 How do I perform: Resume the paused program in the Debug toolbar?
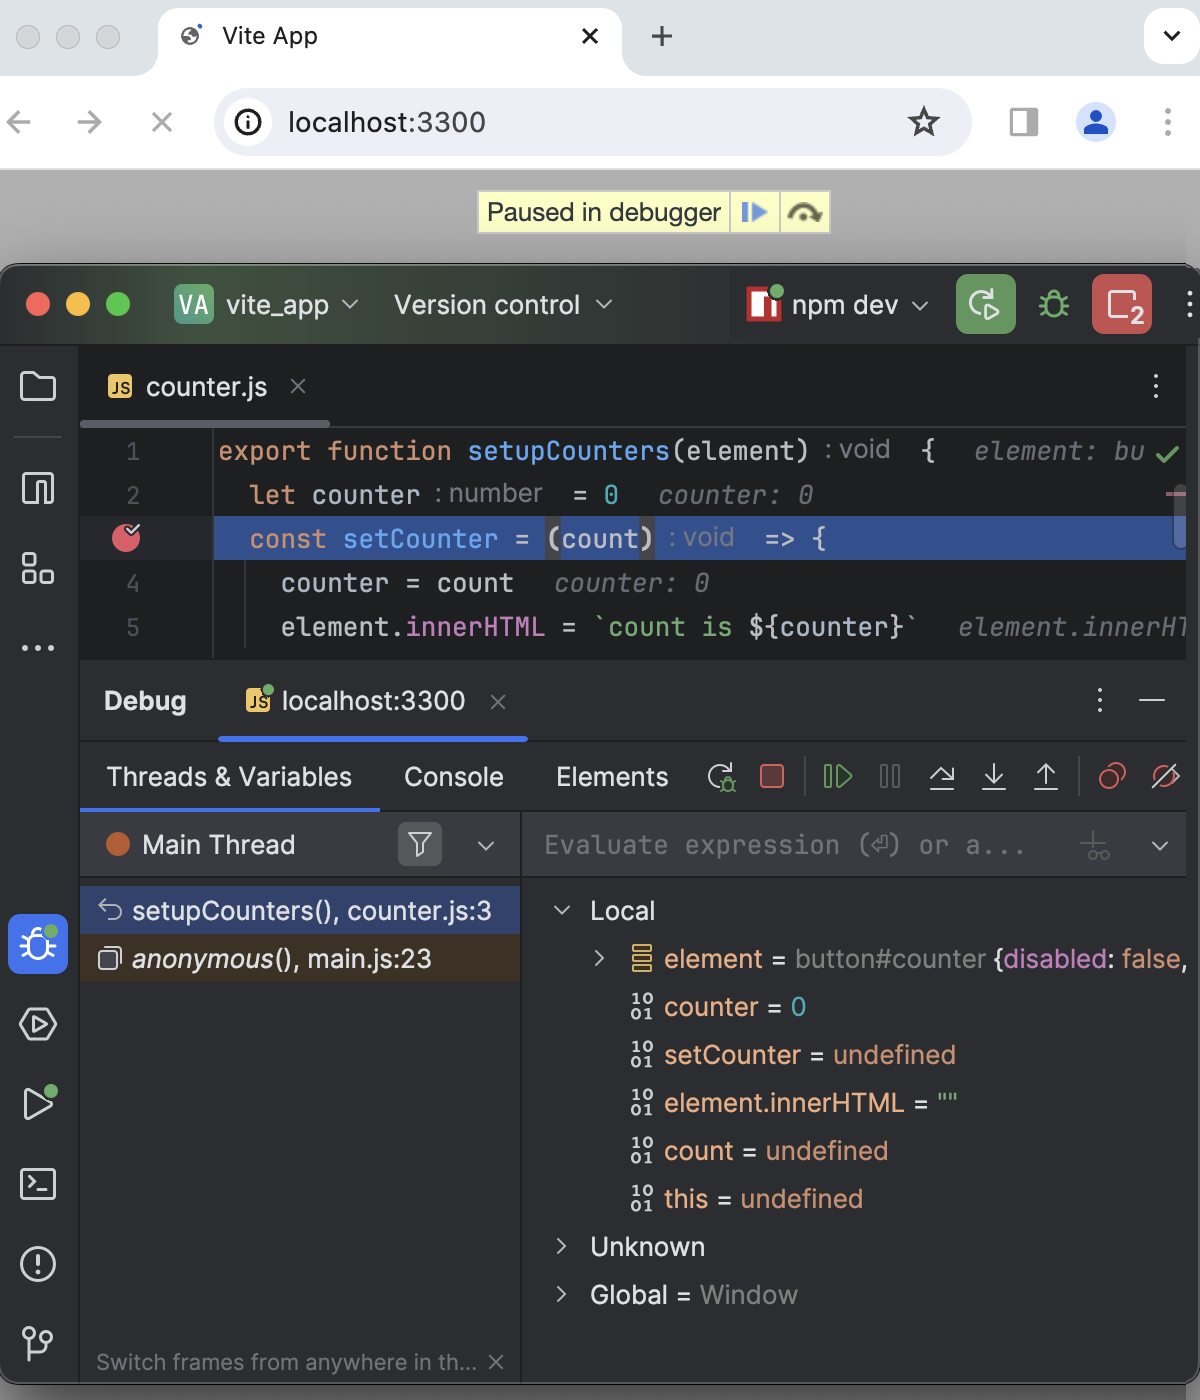pos(836,776)
